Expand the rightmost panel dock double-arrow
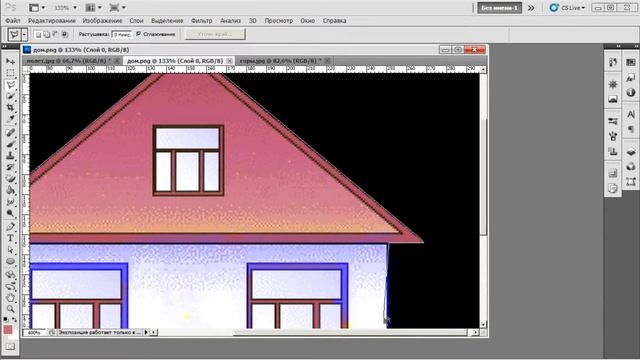Screen dimensions: 640x360 [636, 46]
